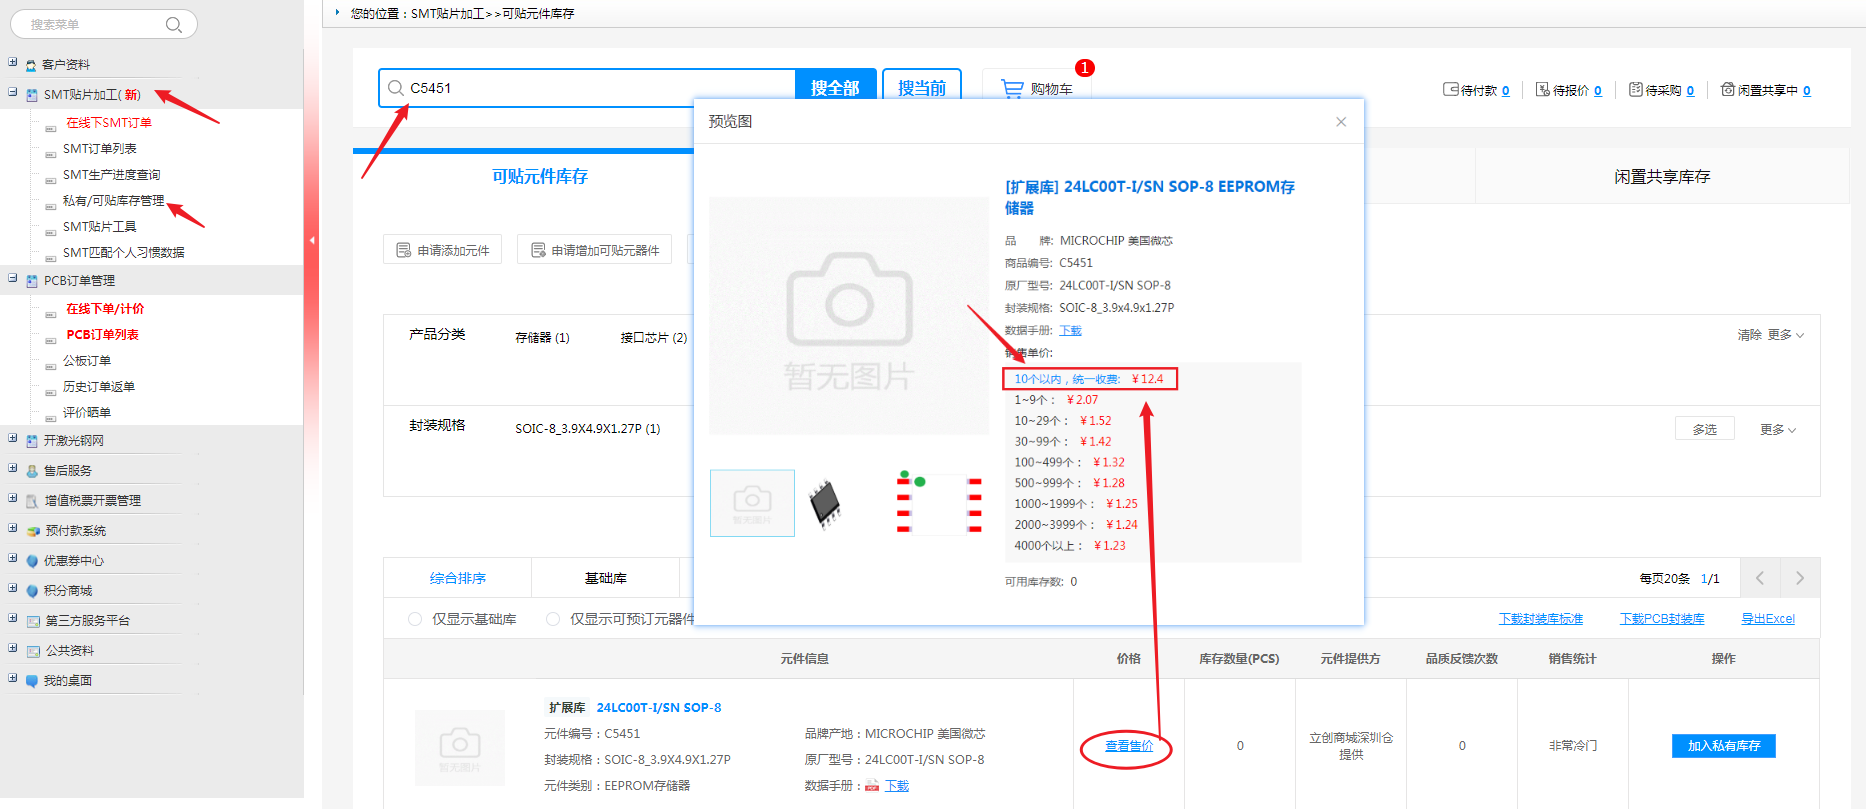Select the footprint diagram thumbnail

pos(938,503)
